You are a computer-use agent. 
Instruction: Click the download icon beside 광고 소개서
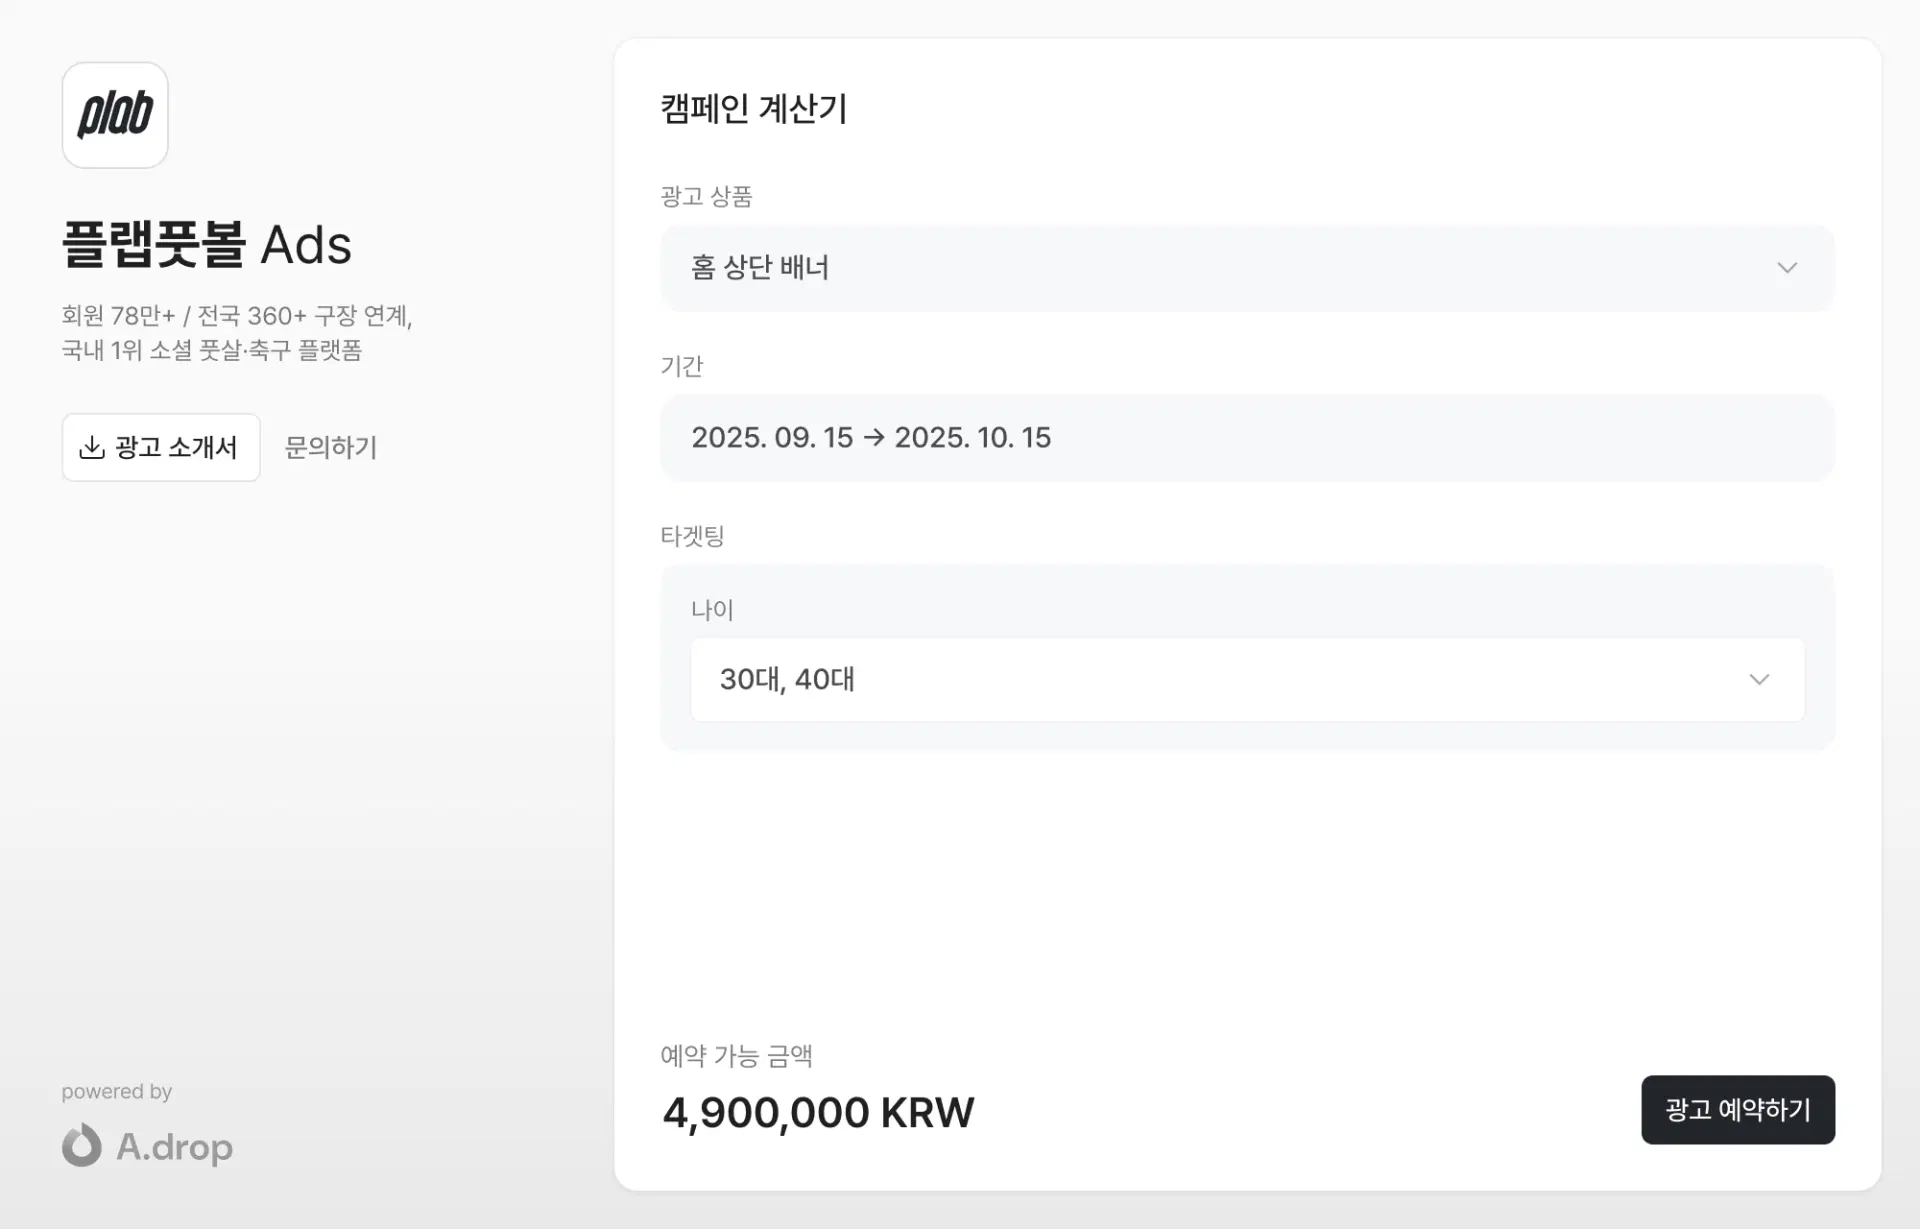[x=92, y=447]
